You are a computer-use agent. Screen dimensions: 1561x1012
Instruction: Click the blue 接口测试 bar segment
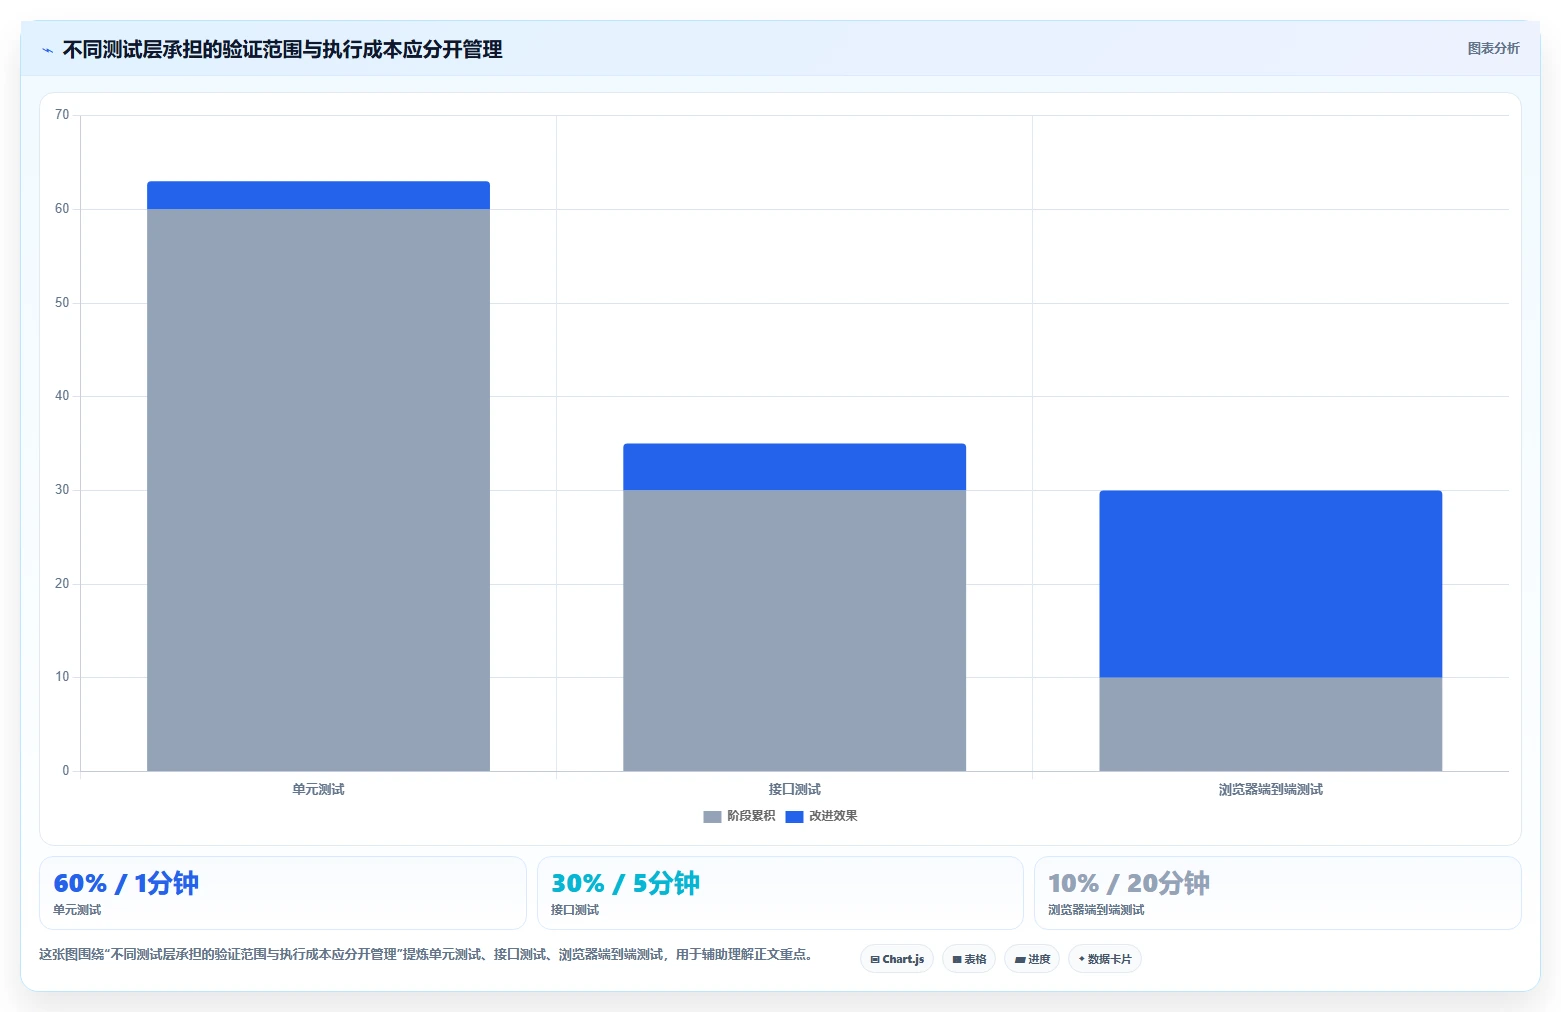pos(794,467)
